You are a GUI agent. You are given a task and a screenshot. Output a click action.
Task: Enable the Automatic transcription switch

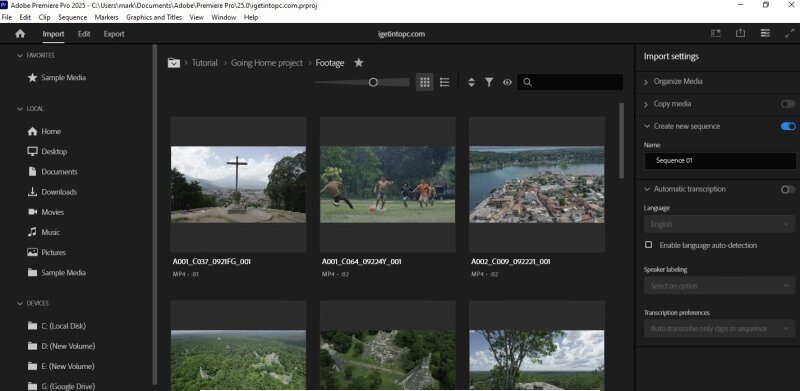[x=788, y=189]
